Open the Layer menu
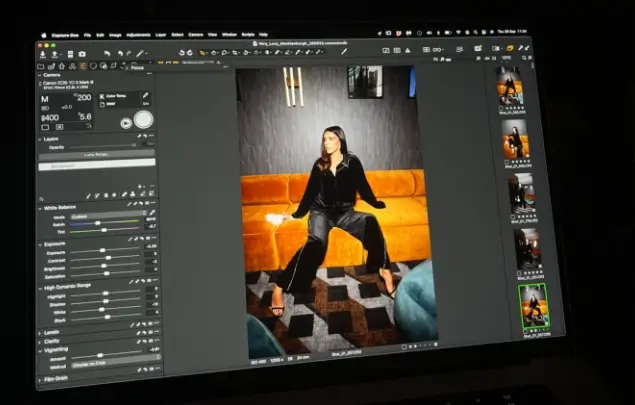This screenshot has width=635, height=405. 160,35
